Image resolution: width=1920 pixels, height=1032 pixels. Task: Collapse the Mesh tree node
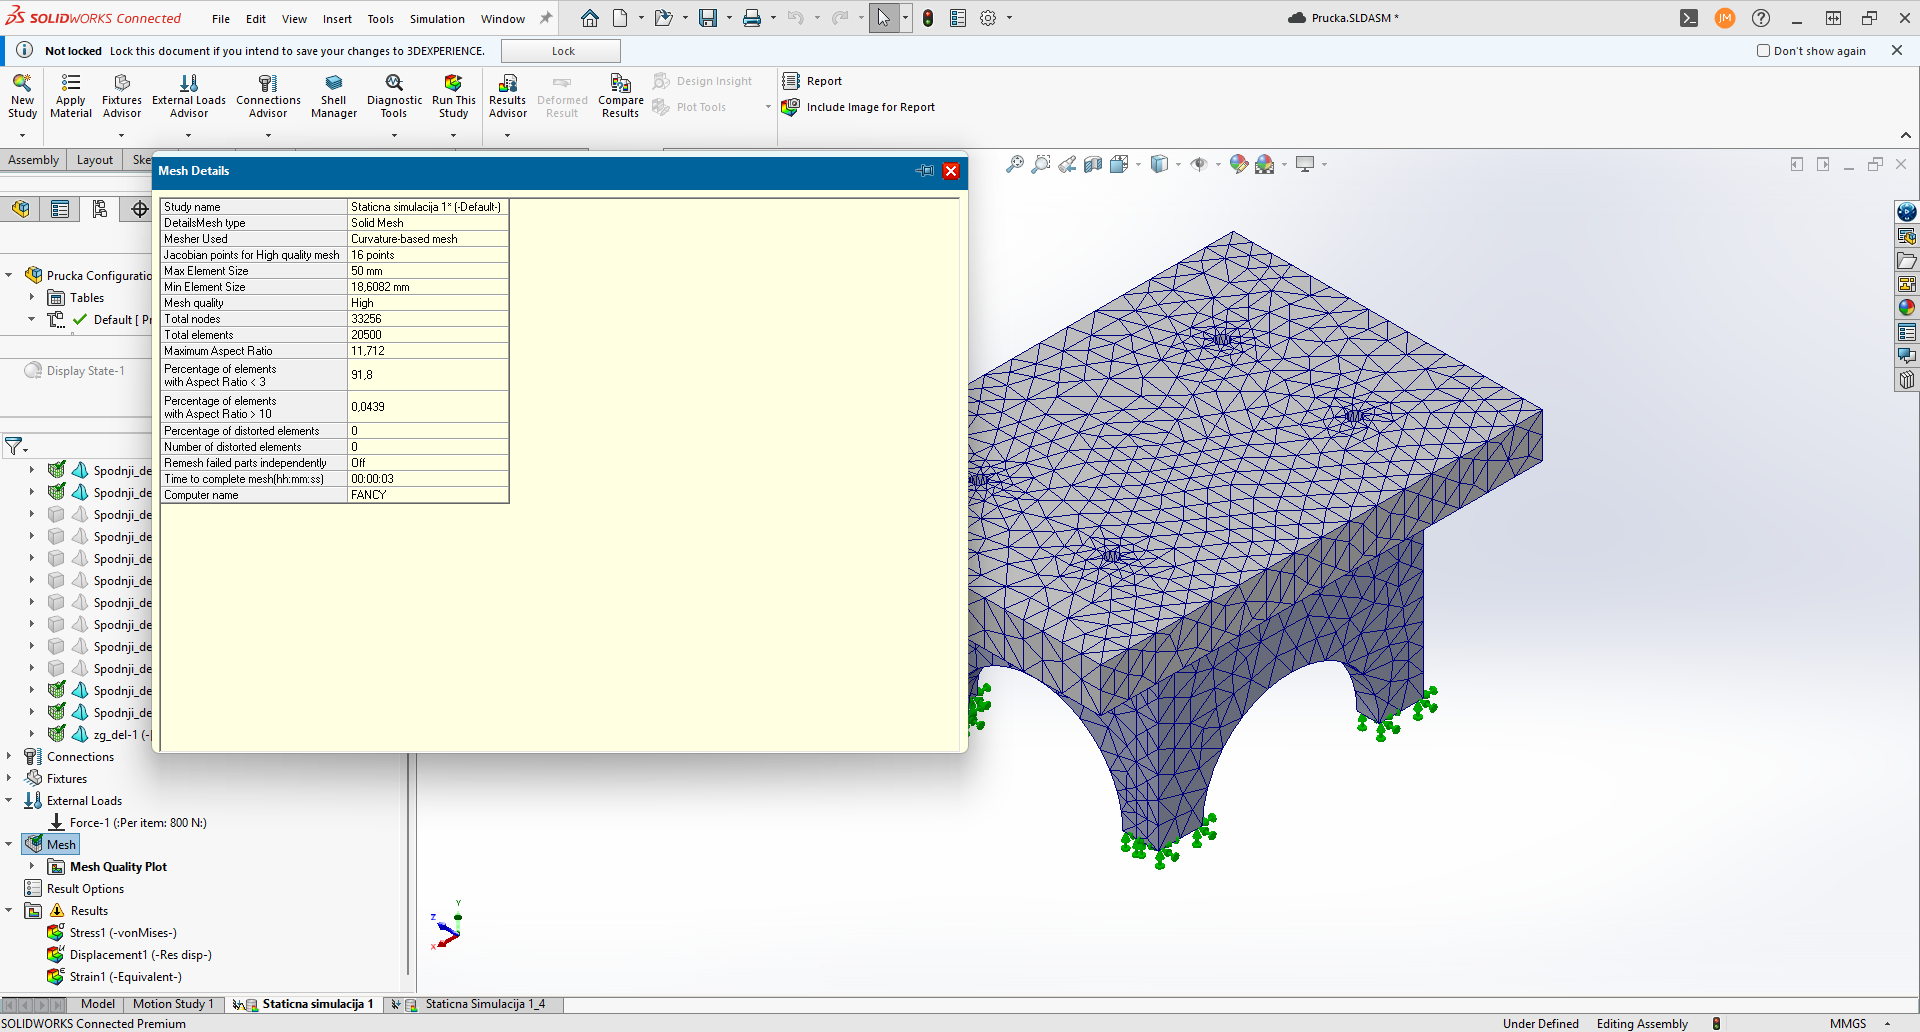(x=9, y=845)
